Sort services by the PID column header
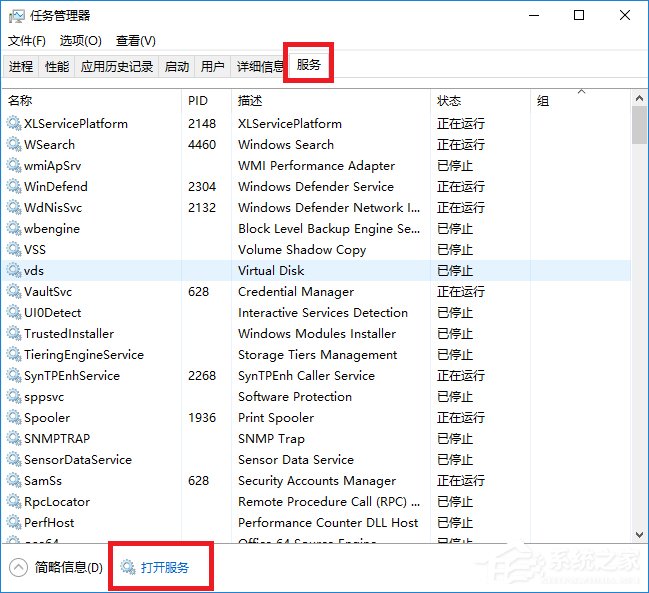Viewport: 649px width, 593px height. [x=198, y=101]
